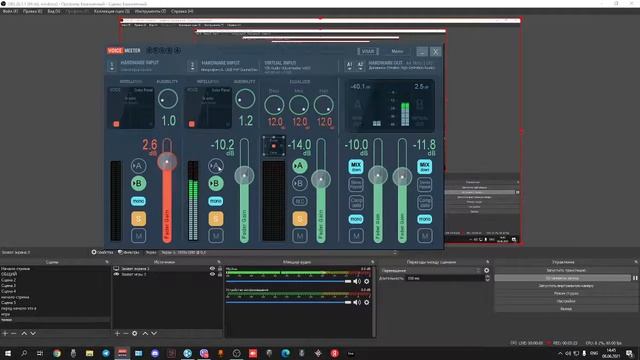Mute the first audio mixer channel speaker

pos(357,281)
